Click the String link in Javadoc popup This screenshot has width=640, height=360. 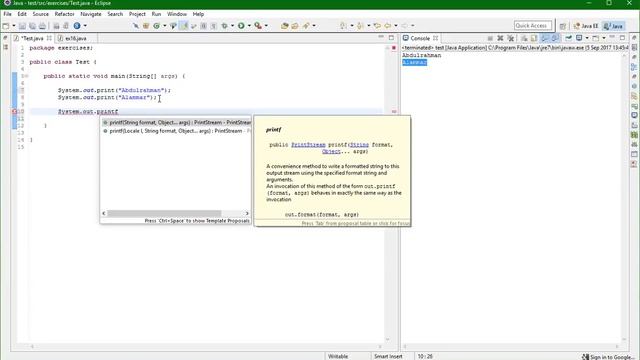tap(359, 145)
